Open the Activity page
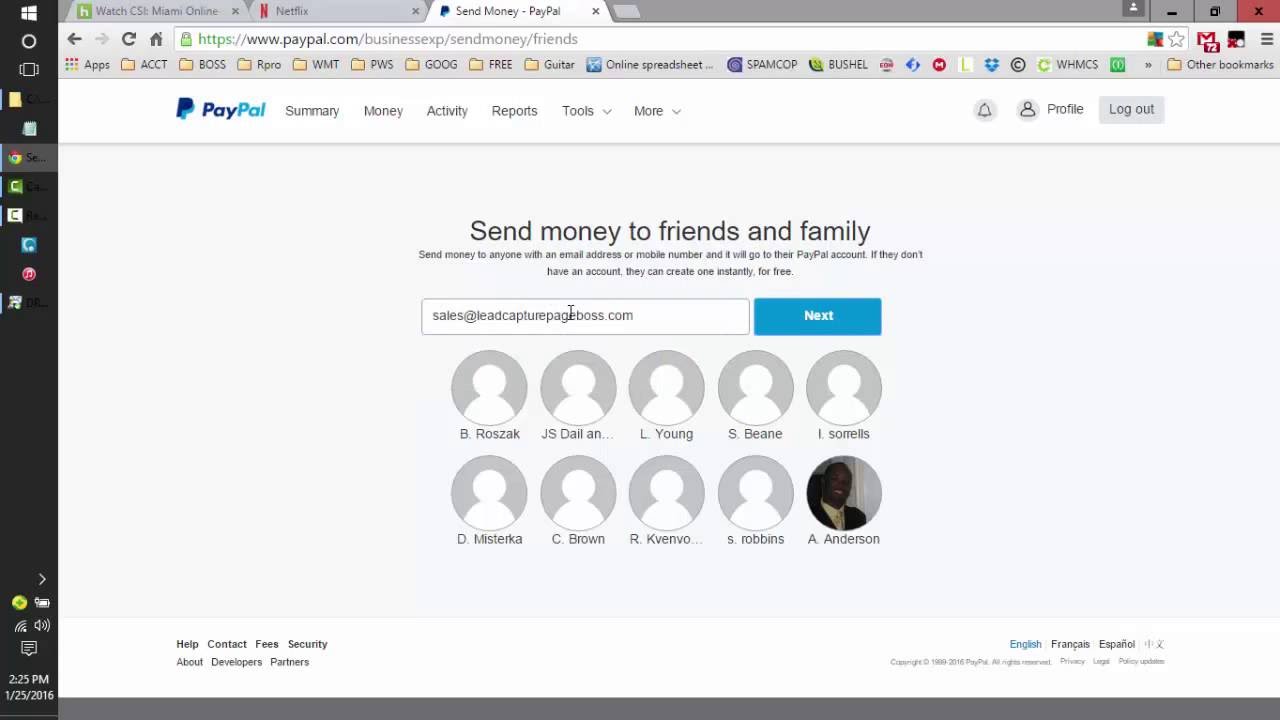 click(x=447, y=111)
